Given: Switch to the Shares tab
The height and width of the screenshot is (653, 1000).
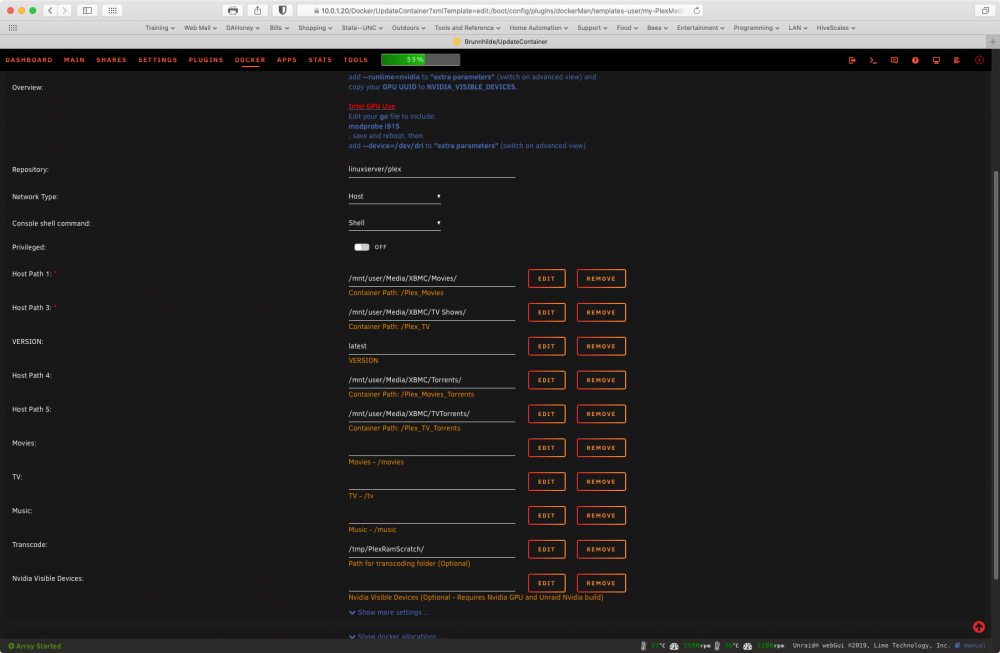Looking at the screenshot, I should pyautogui.click(x=111, y=60).
